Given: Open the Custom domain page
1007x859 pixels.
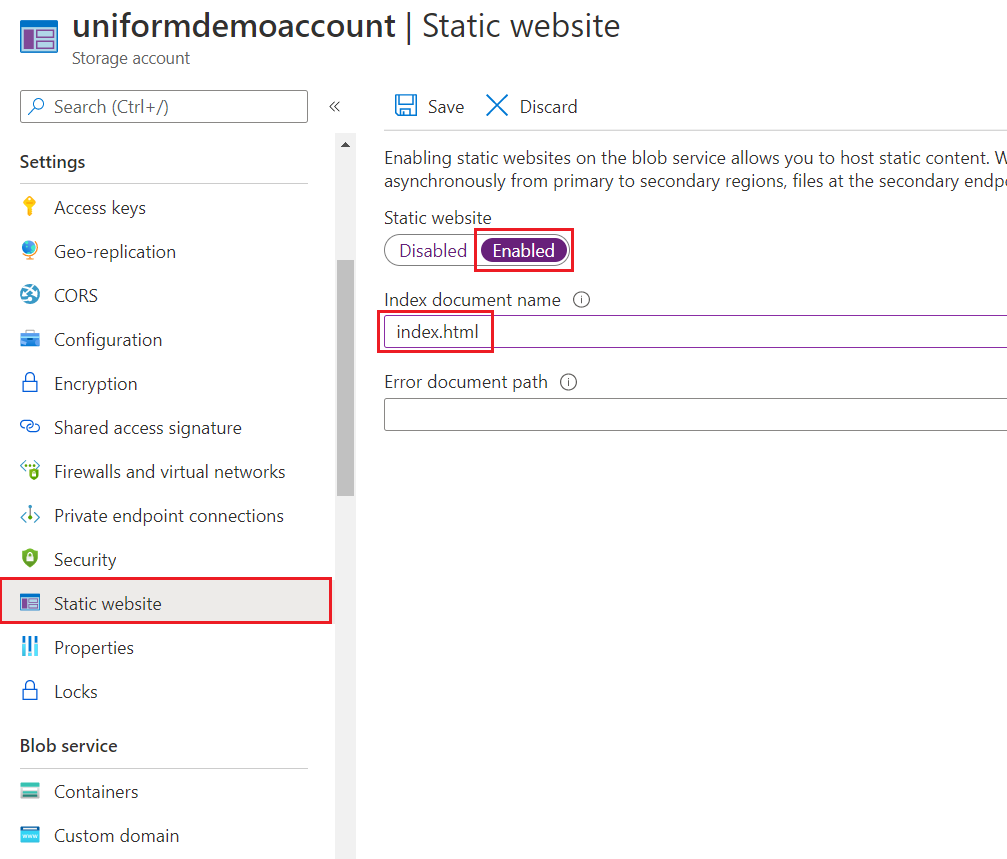Looking at the screenshot, I should (116, 835).
